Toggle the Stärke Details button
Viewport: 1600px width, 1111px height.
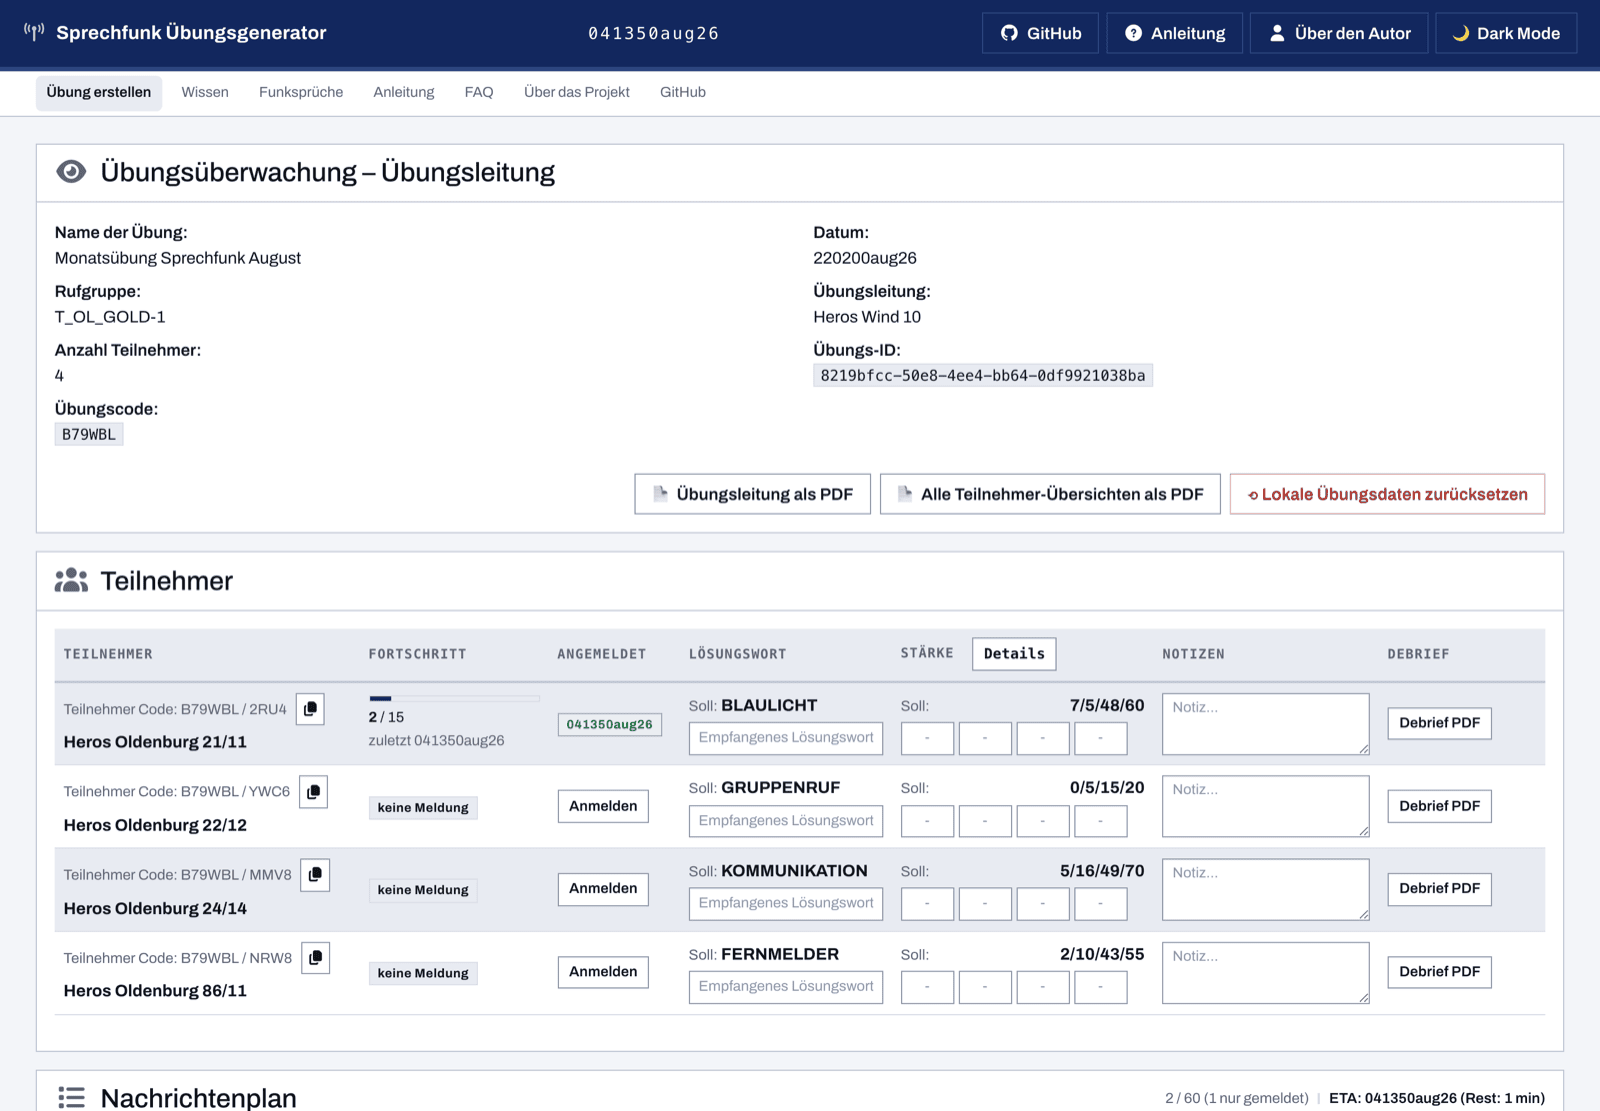[1014, 654]
